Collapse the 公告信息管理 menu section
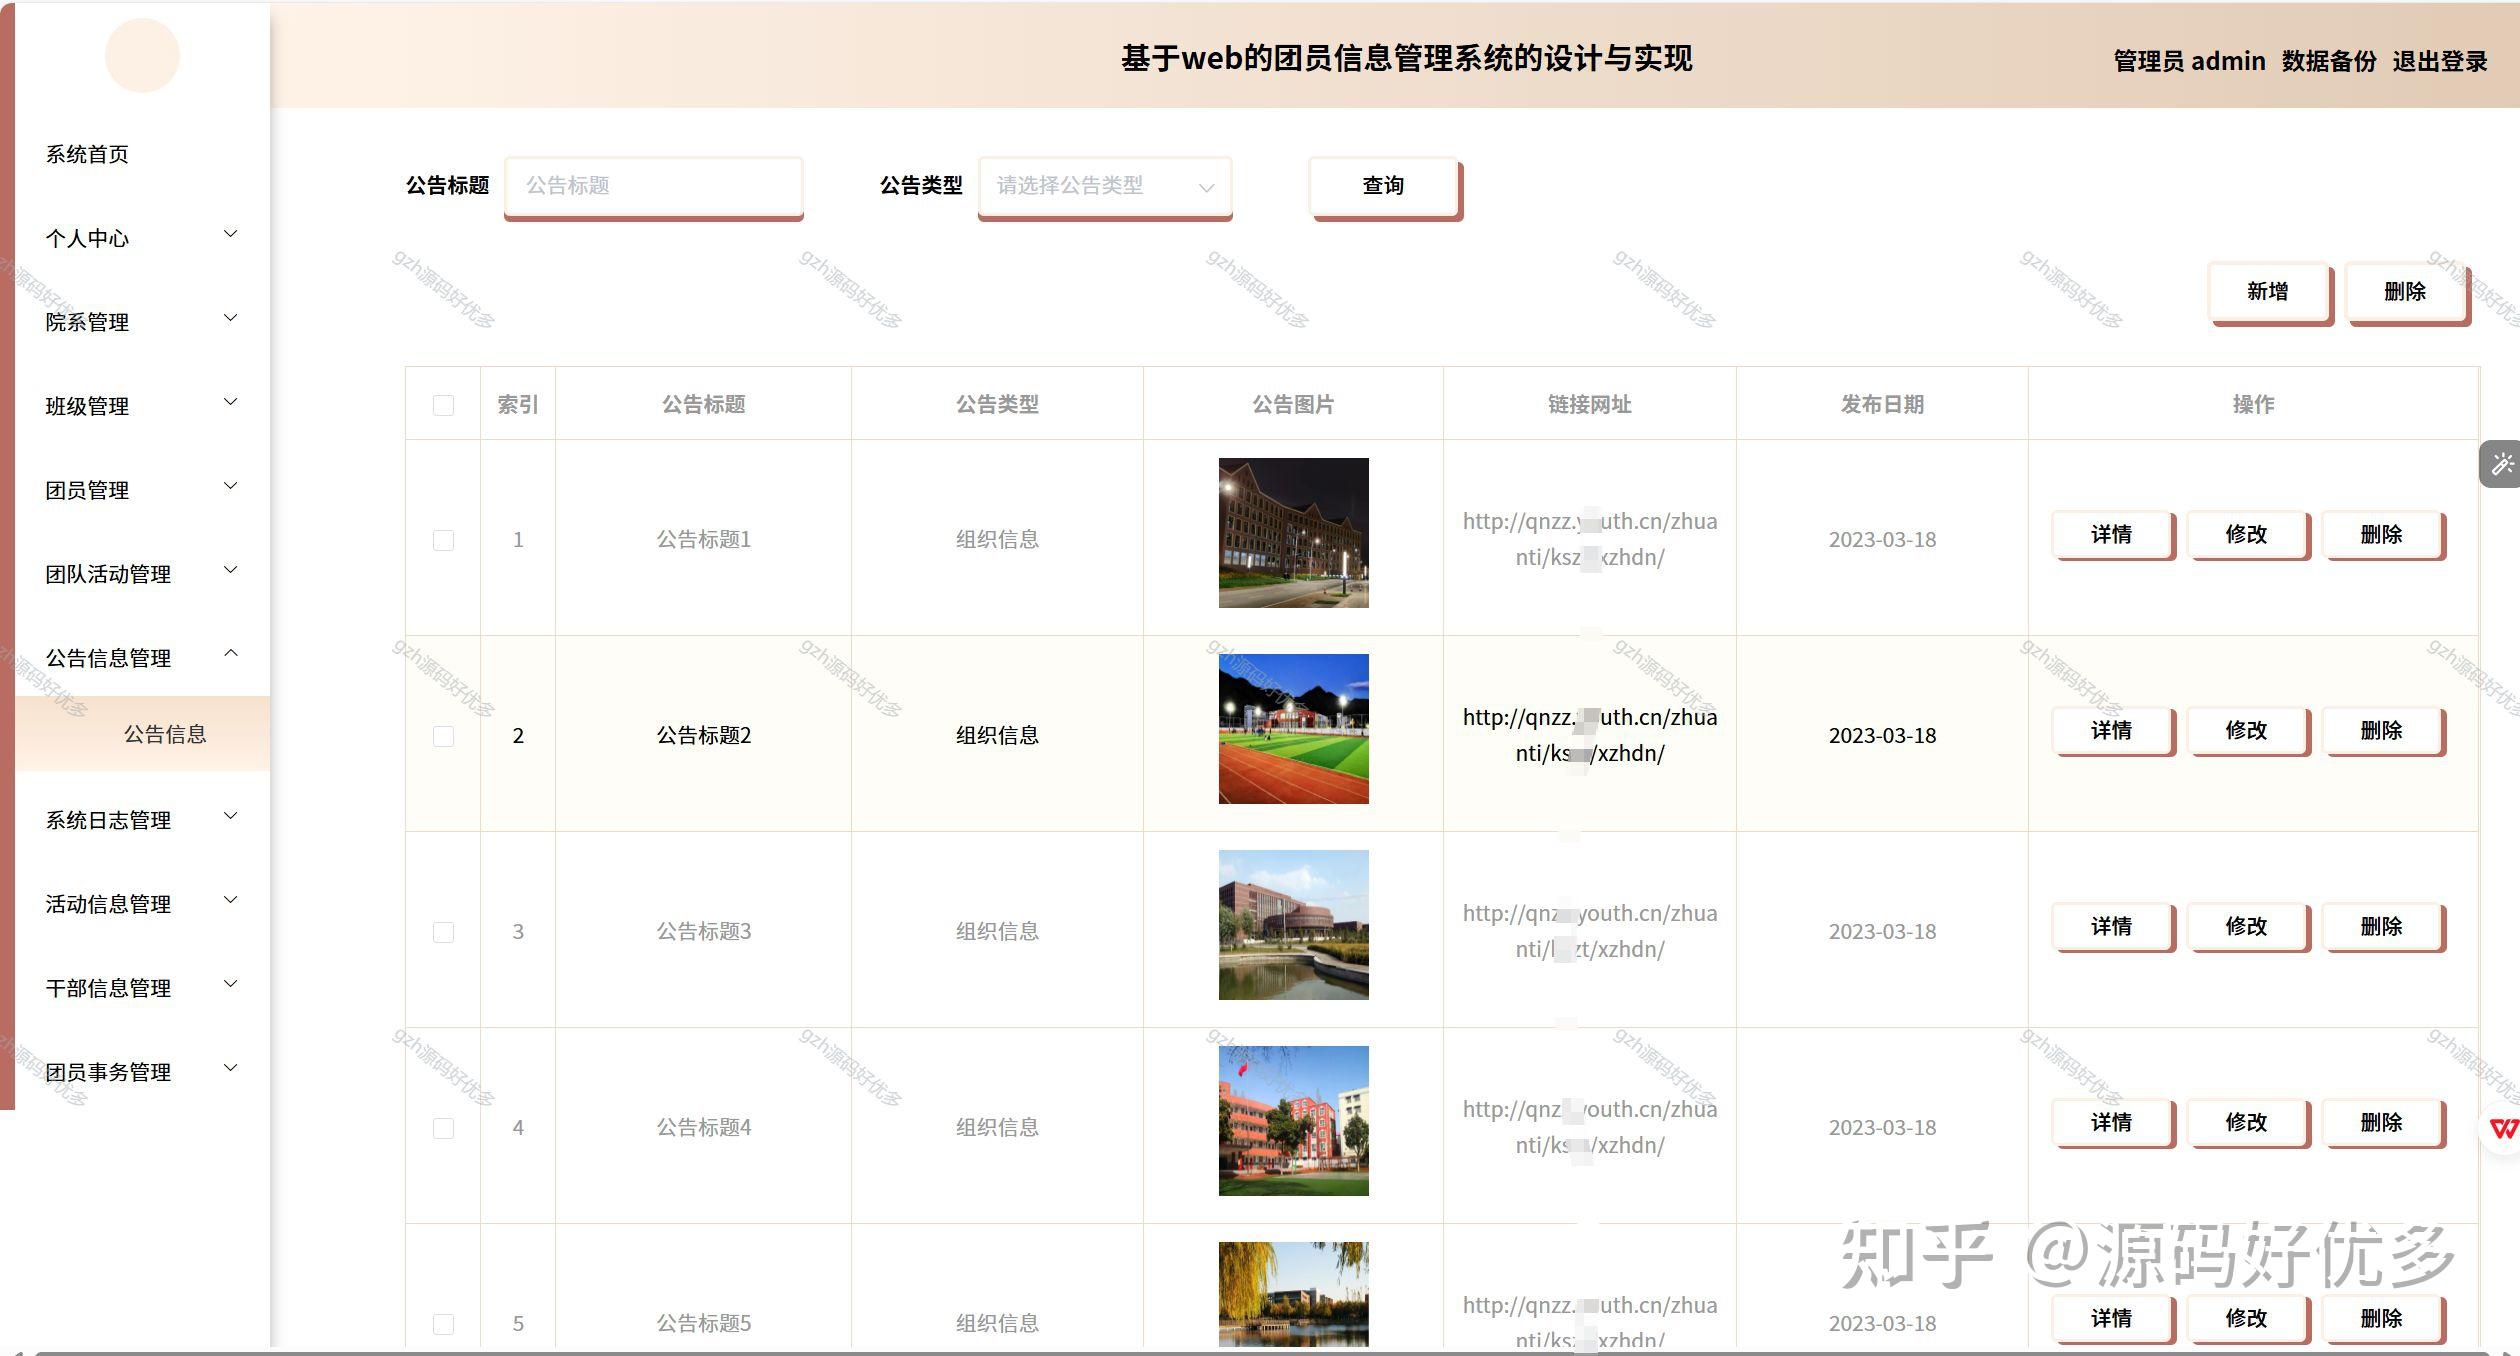 point(110,657)
